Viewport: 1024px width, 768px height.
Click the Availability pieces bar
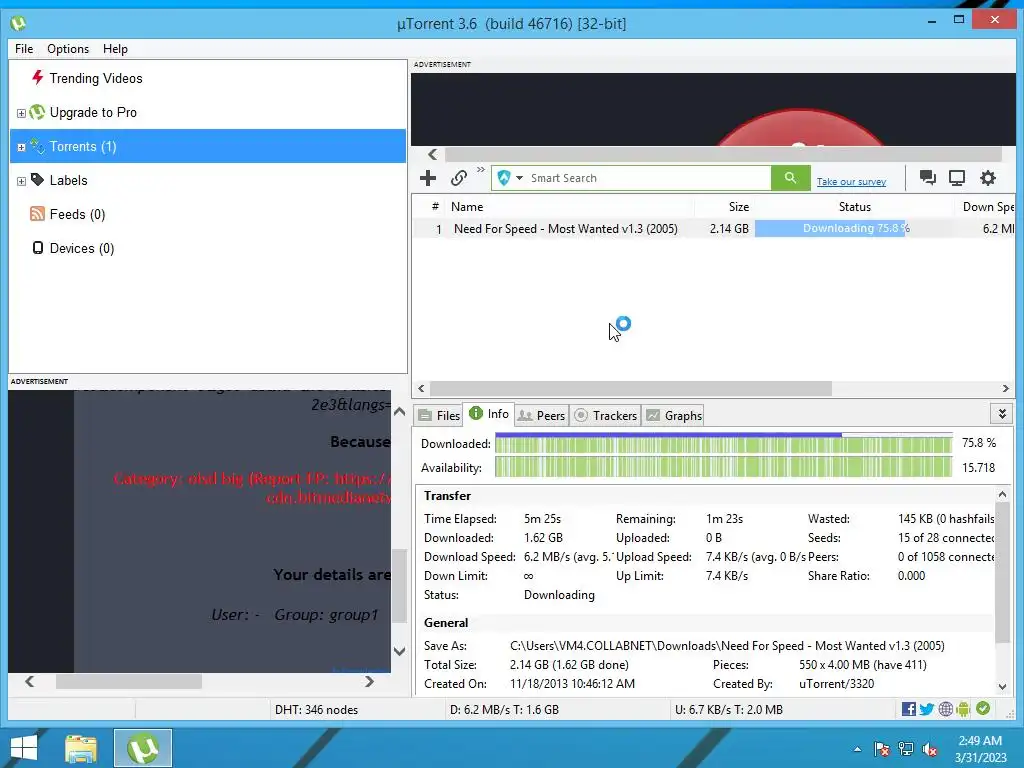(724, 468)
